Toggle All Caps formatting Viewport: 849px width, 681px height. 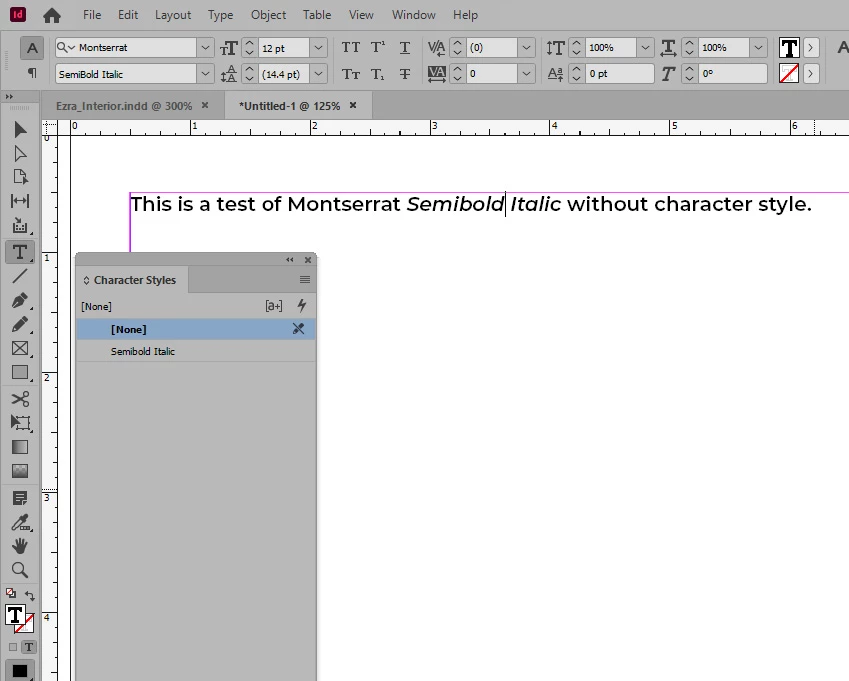click(350, 48)
